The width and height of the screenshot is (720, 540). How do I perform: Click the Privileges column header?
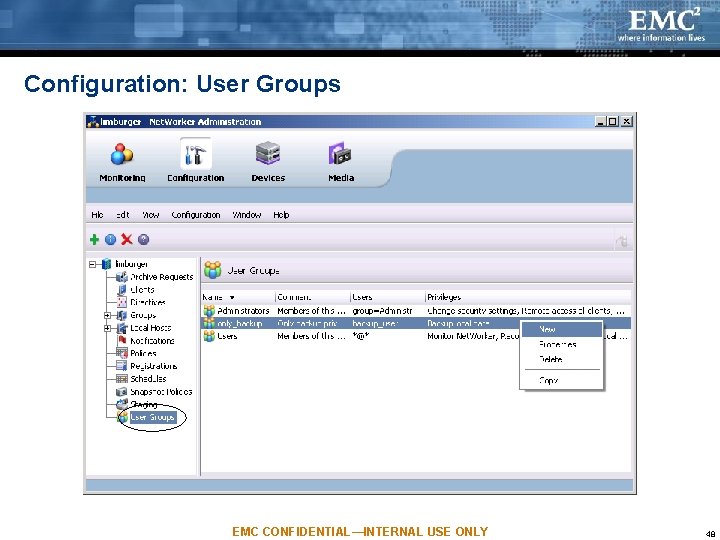click(x=528, y=297)
